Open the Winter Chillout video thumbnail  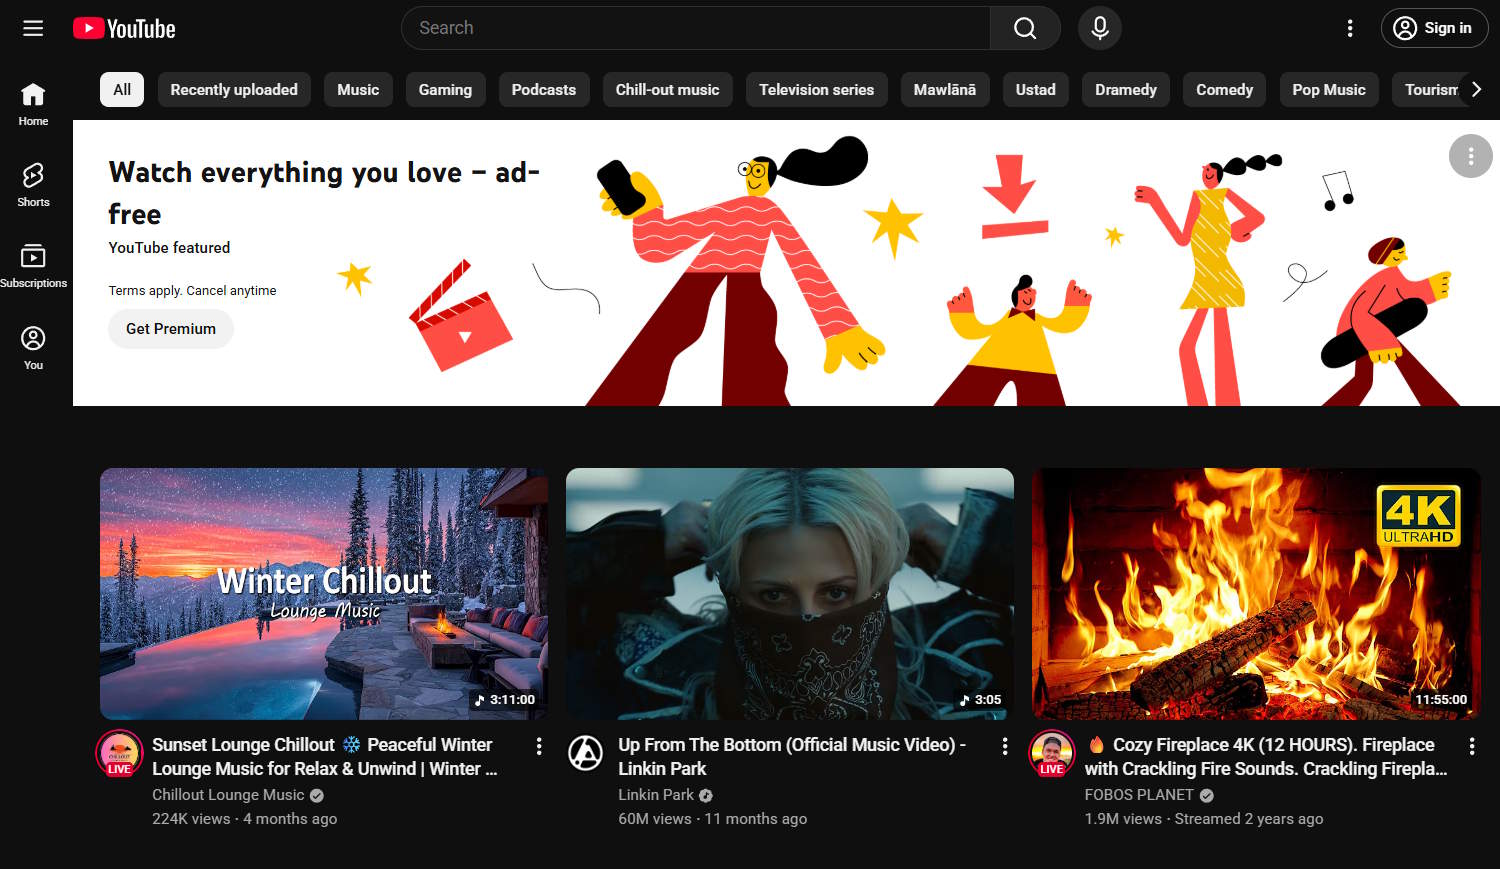point(324,594)
